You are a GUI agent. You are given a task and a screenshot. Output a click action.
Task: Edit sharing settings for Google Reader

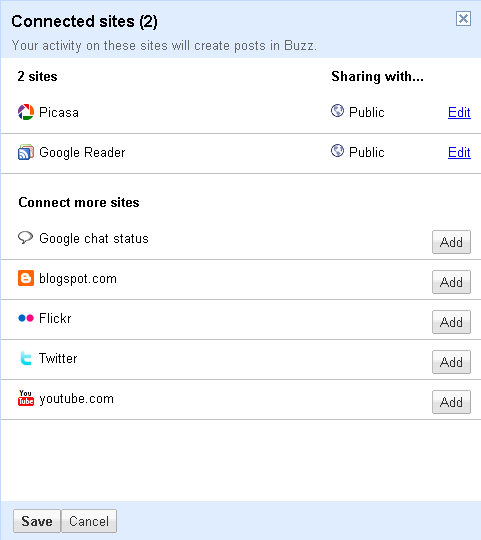pos(459,152)
